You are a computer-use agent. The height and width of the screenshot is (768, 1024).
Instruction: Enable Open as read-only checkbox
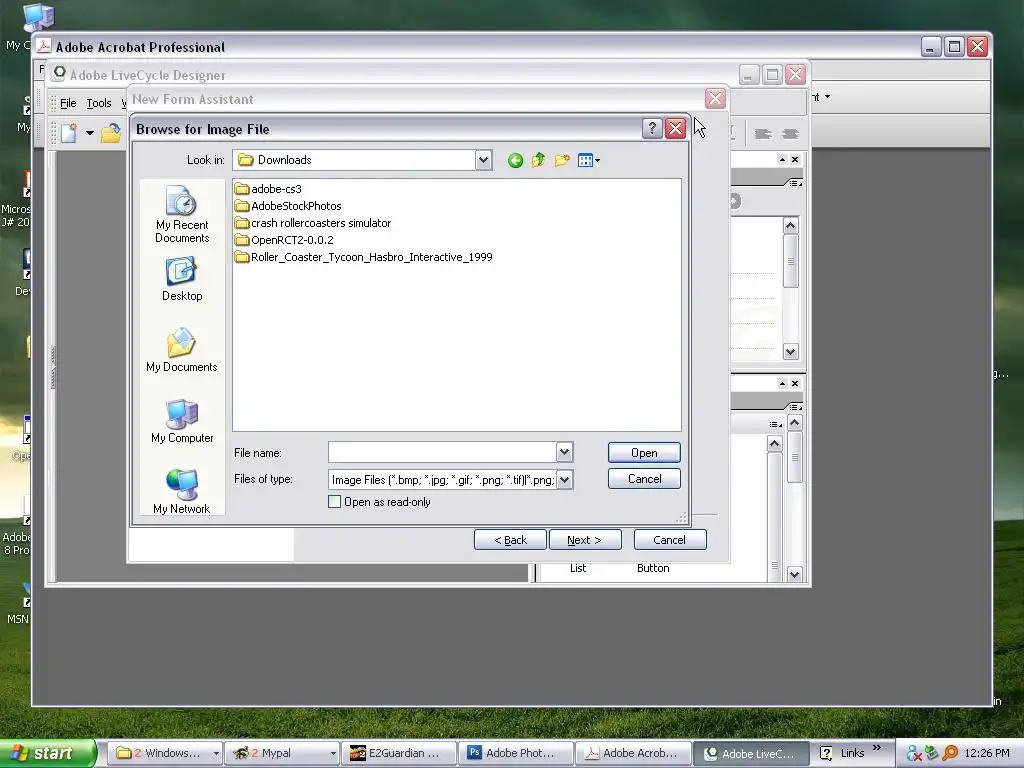coord(334,502)
